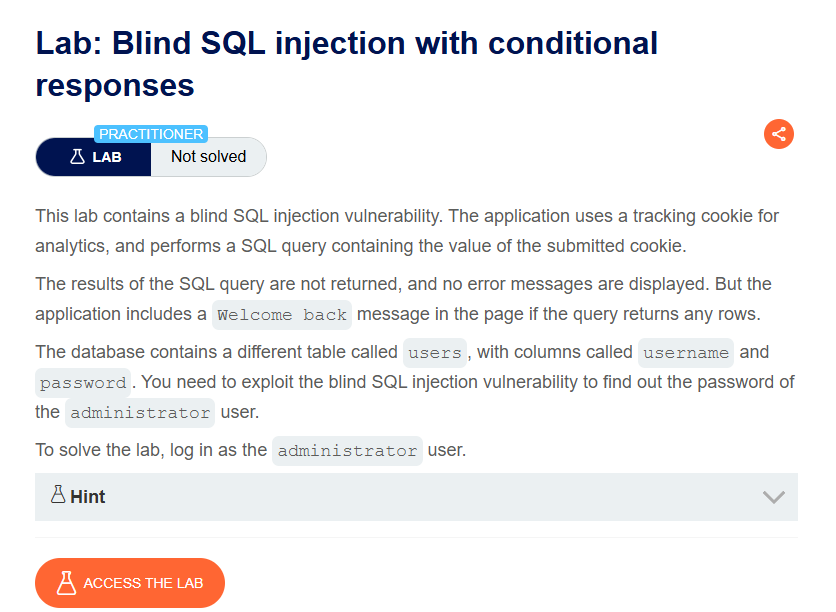Open the Hint panel by its label
The image size is (836, 612).
88,497
